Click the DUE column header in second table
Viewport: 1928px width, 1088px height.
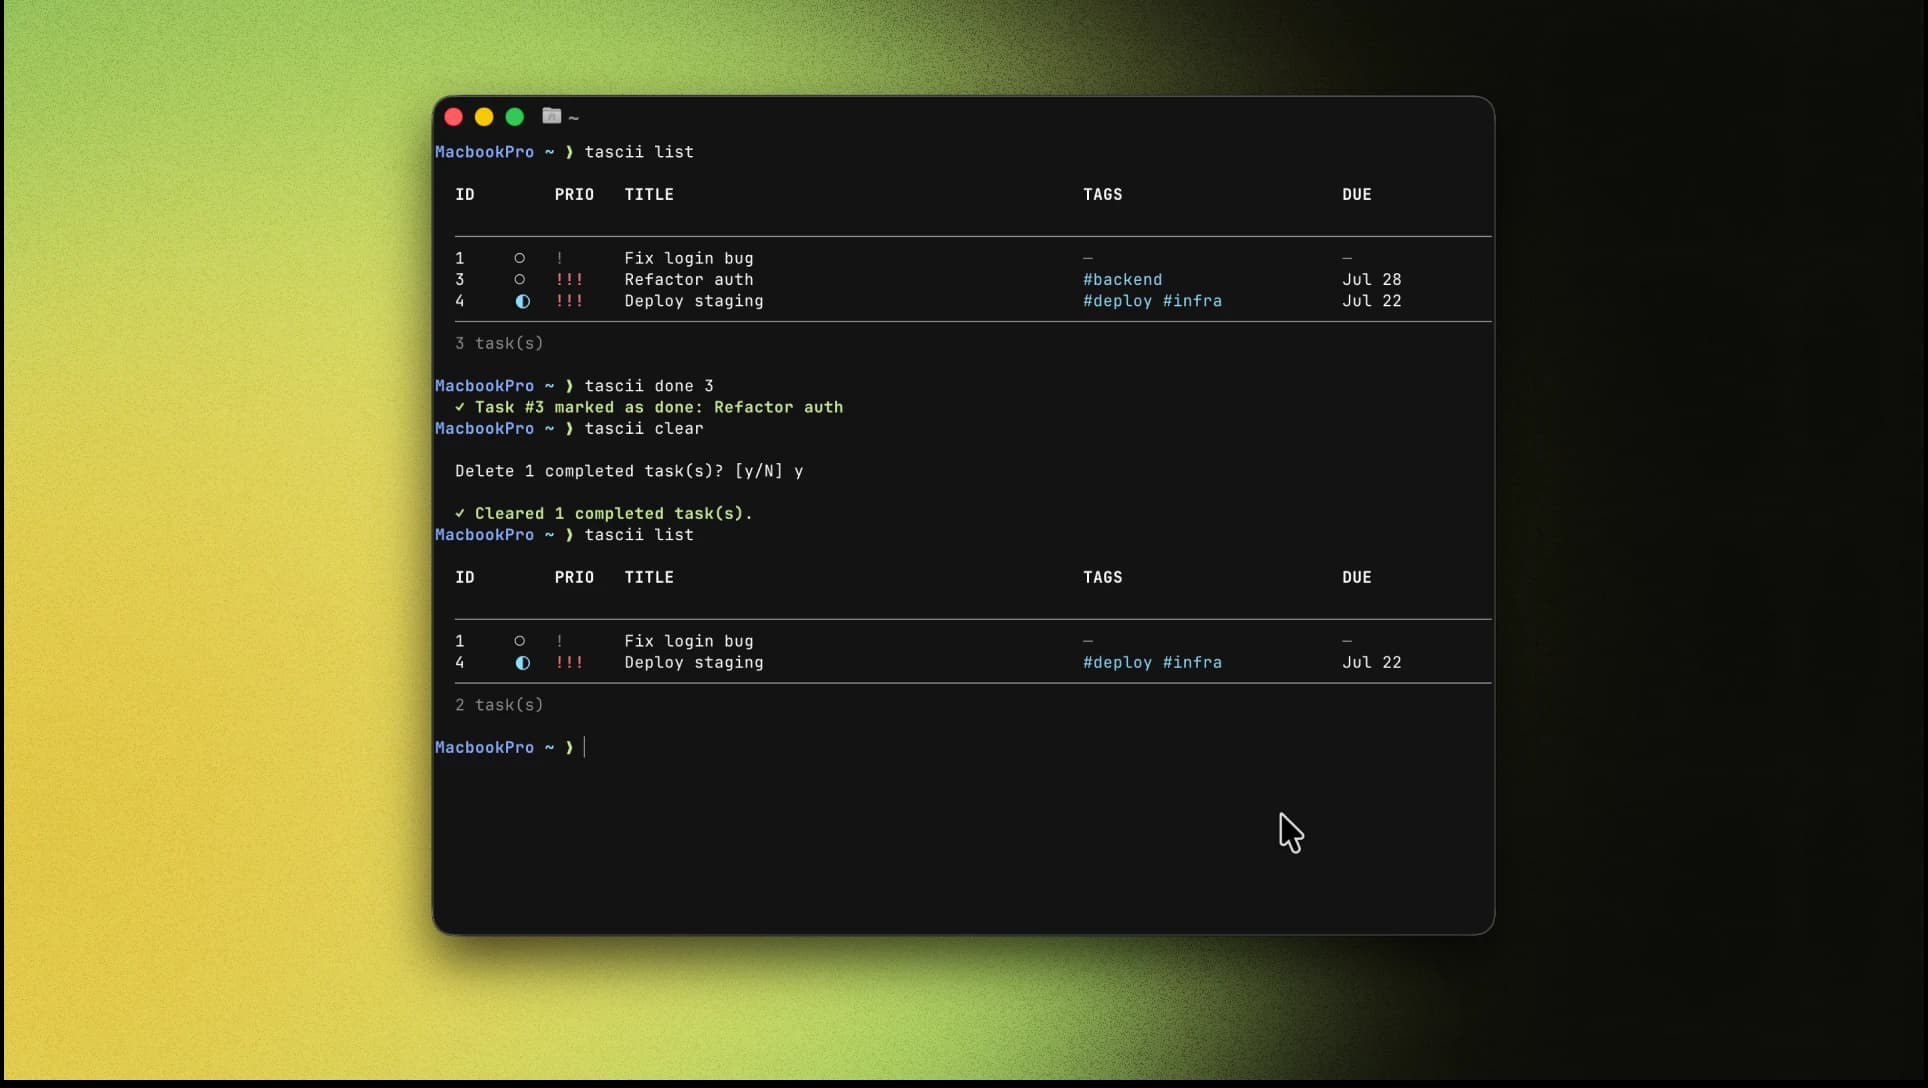[x=1356, y=578]
